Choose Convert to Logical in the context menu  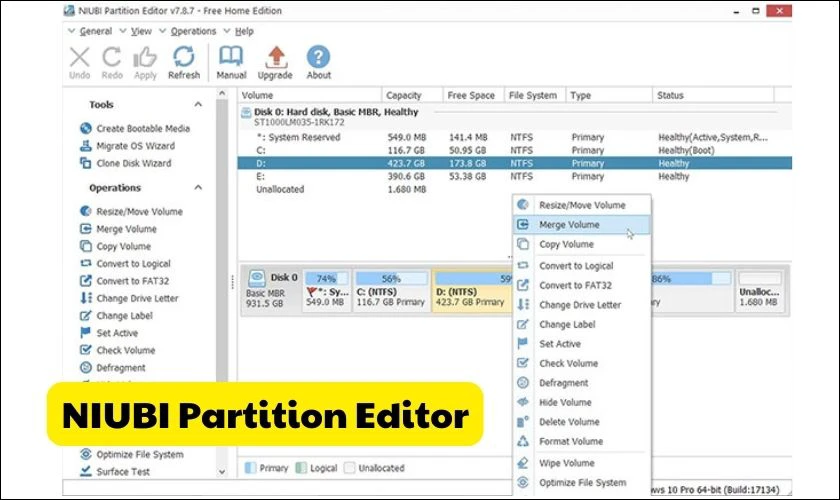point(582,266)
